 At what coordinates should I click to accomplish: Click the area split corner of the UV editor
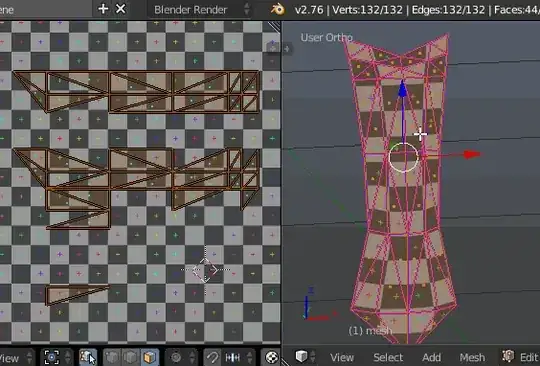click(274, 27)
